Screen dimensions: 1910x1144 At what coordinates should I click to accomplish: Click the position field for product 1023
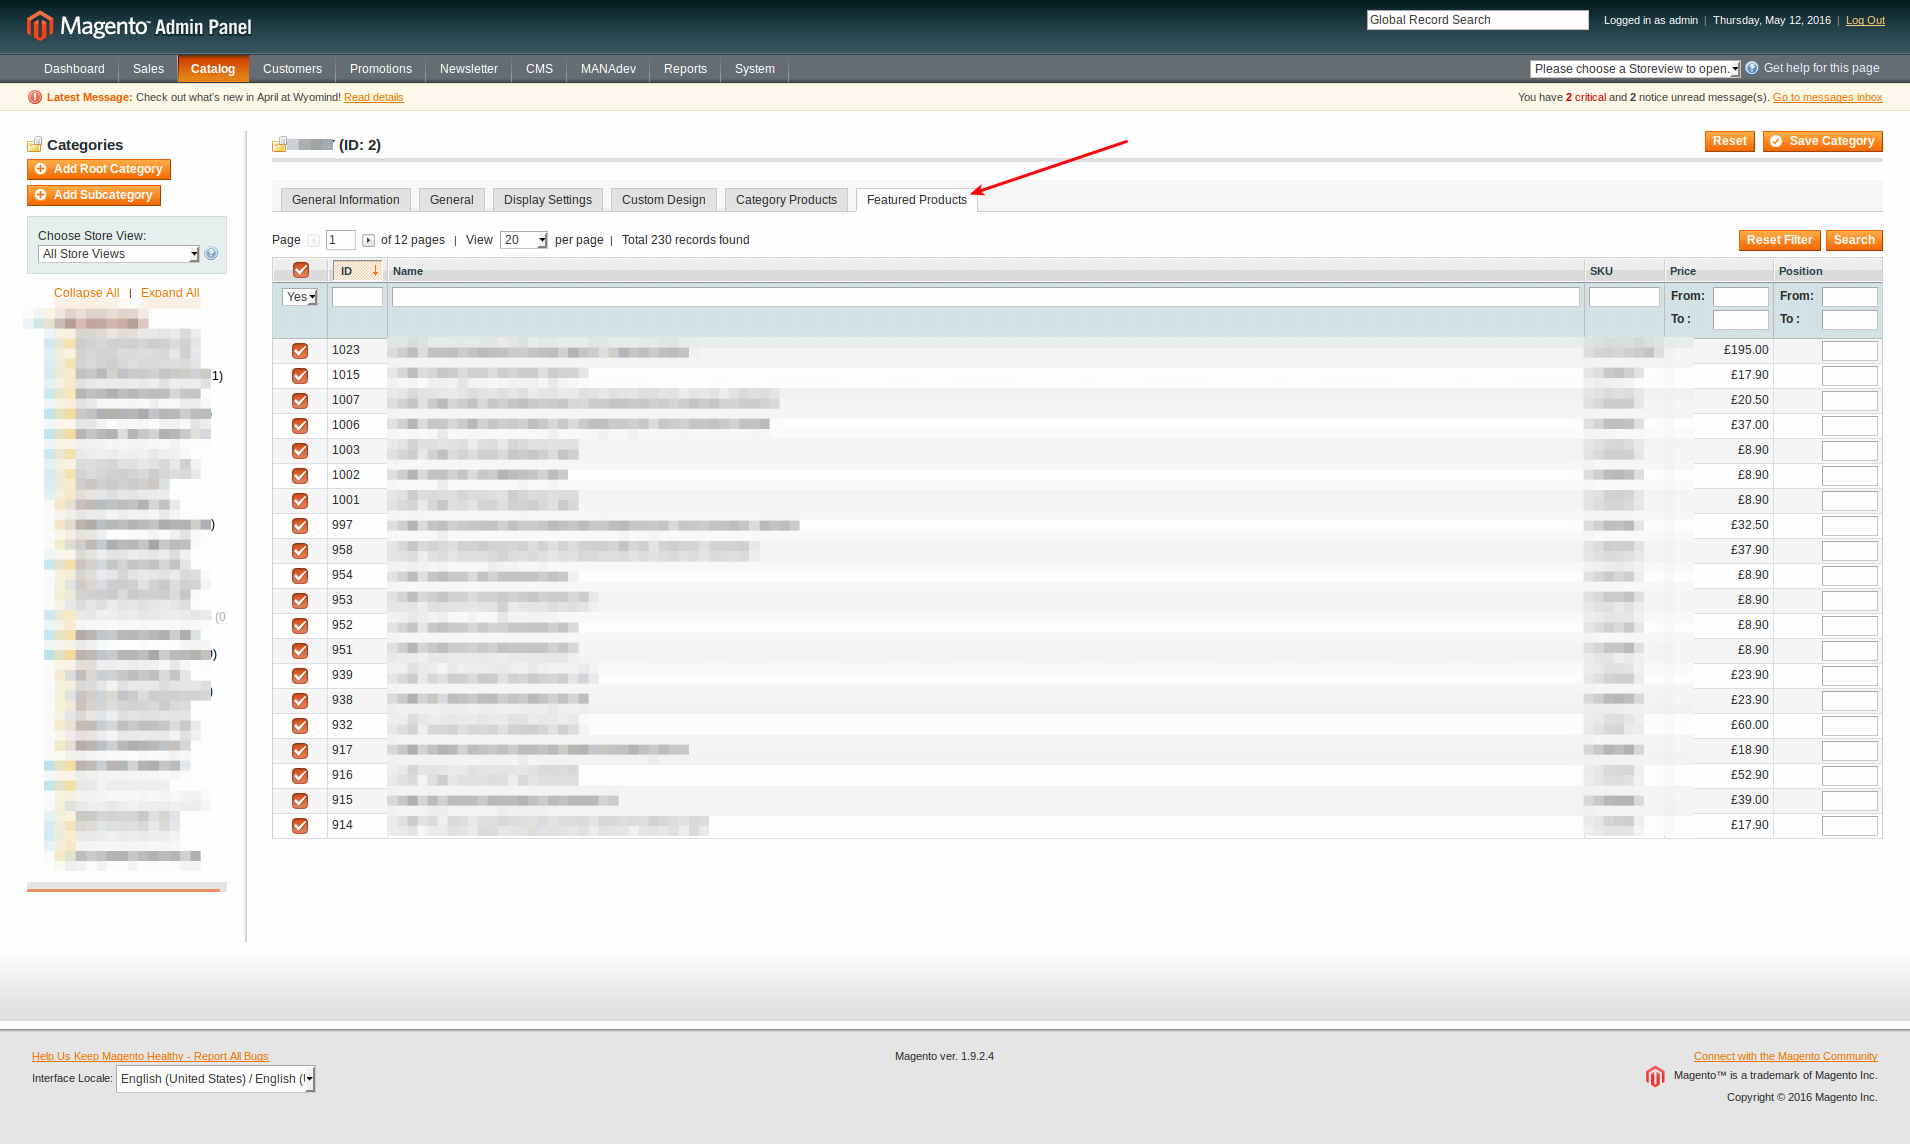point(1850,351)
